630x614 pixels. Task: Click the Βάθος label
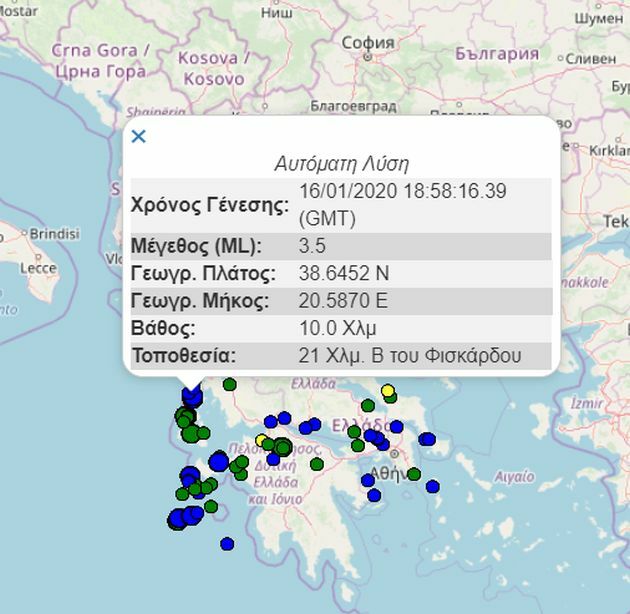(x=163, y=328)
